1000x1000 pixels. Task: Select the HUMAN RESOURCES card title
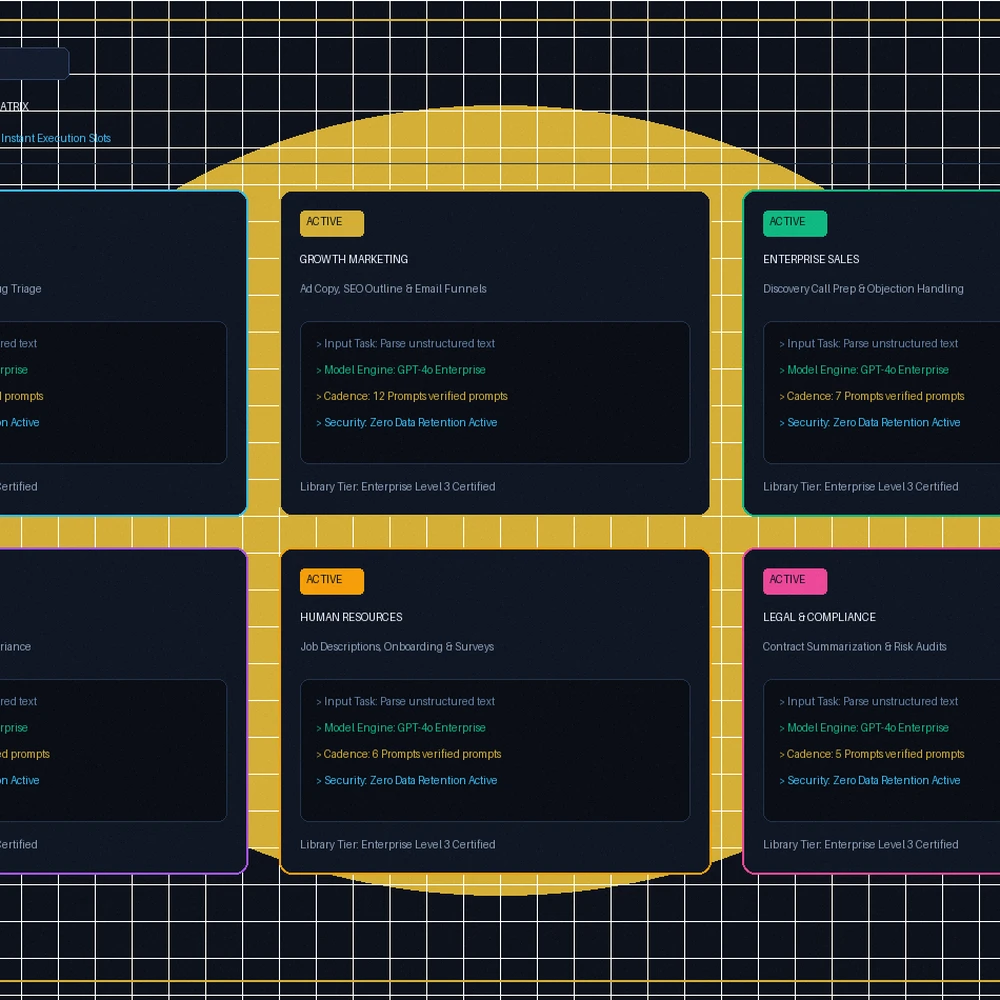[351, 617]
